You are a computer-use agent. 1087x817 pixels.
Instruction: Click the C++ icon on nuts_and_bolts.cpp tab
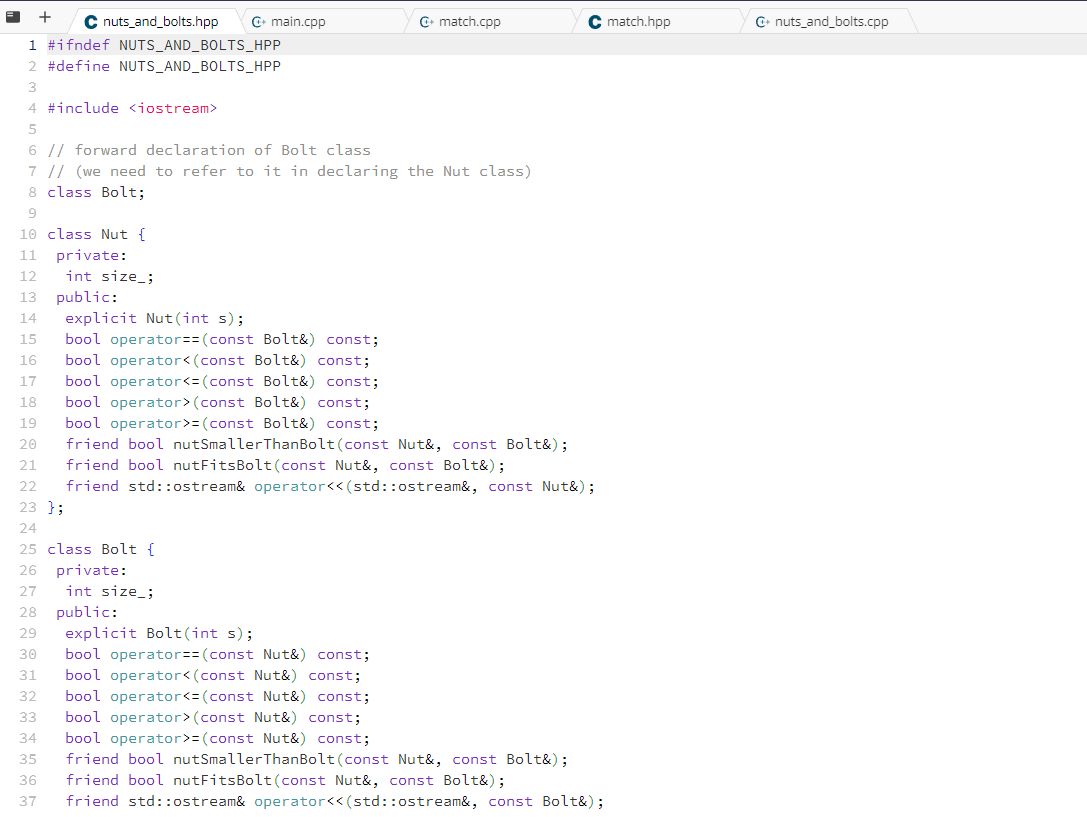(763, 22)
